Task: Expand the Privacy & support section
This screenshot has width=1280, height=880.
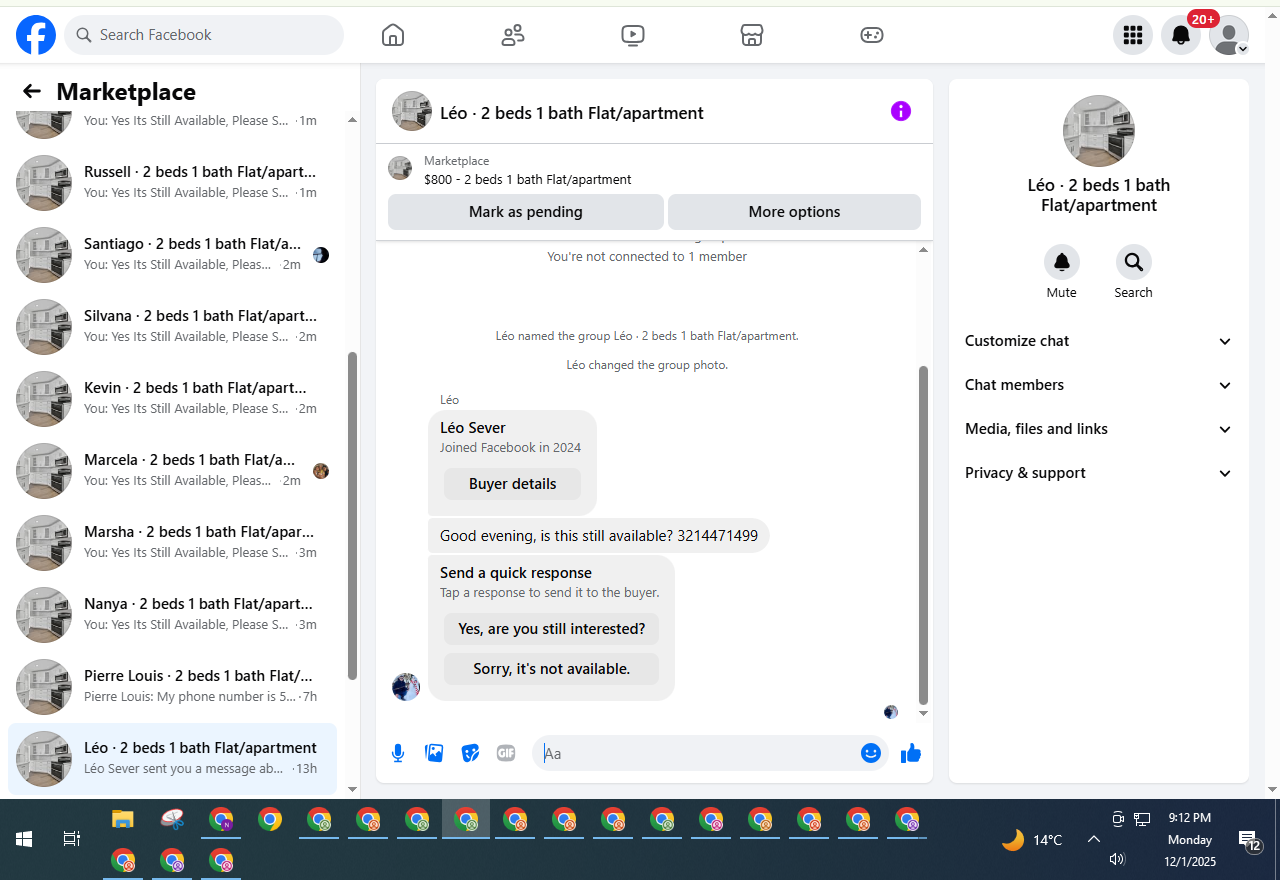Action: [x=1099, y=473]
